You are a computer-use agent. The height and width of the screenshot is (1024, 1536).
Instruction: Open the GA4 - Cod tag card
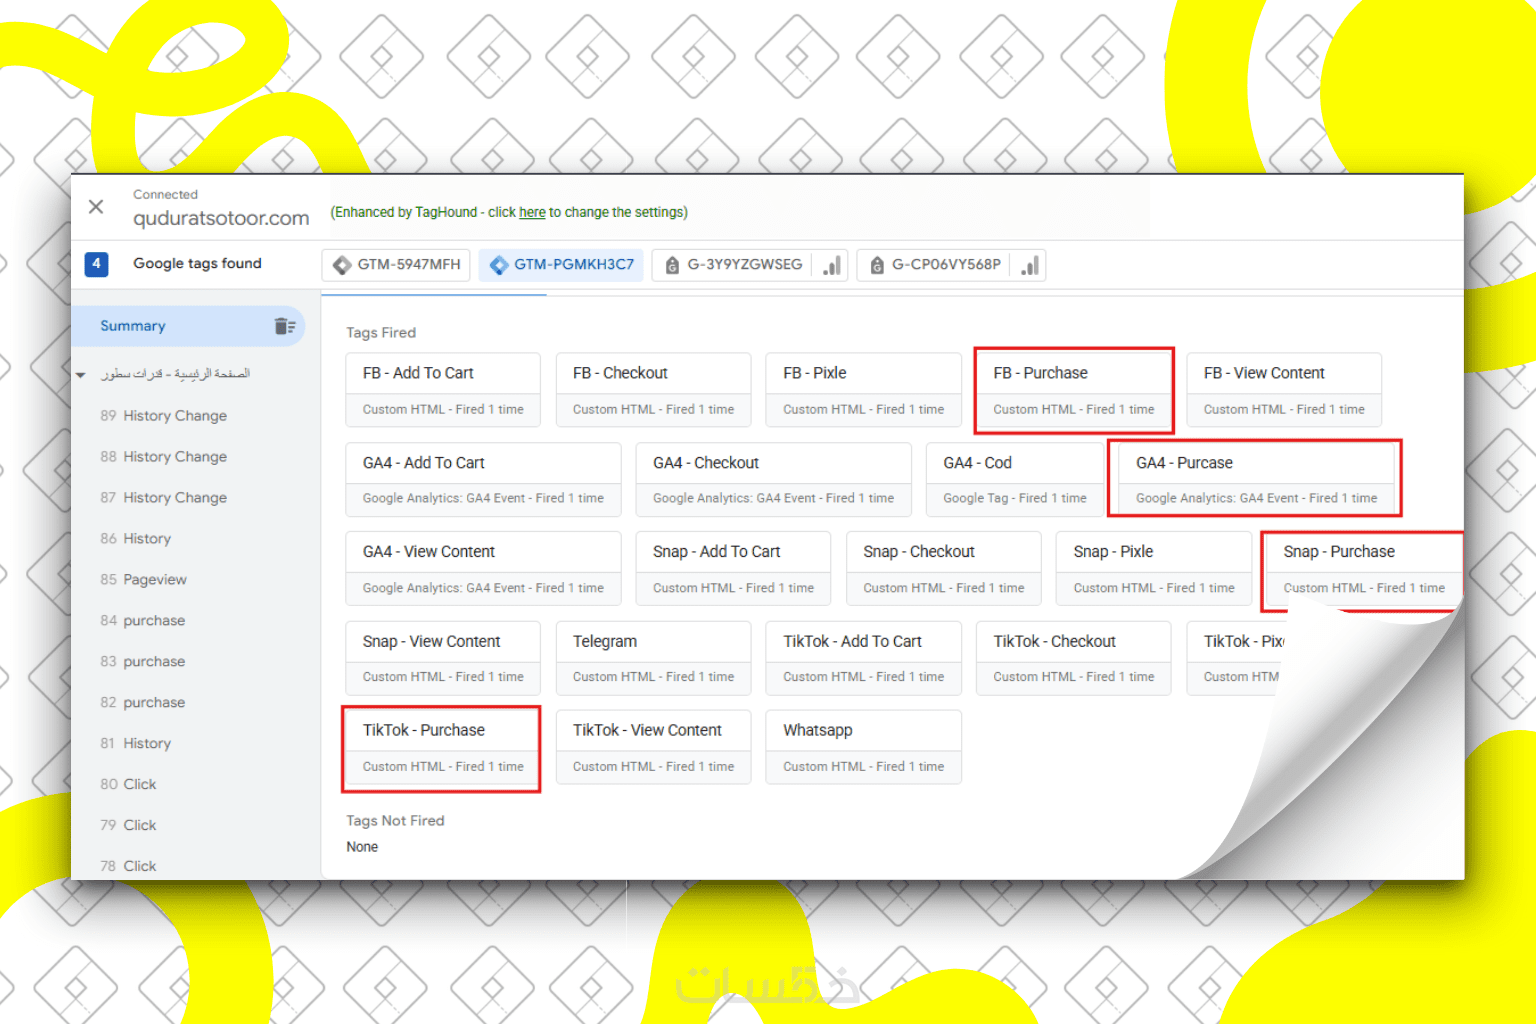tap(1015, 480)
